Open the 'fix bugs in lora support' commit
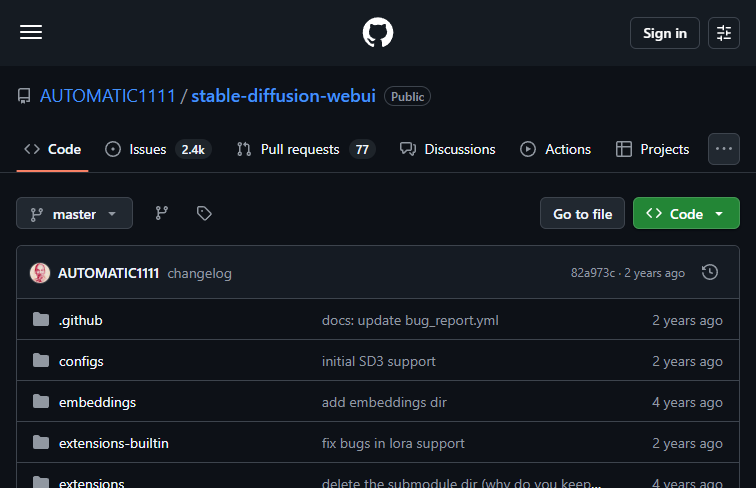Image resolution: width=756 pixels, height=488 pixels. pyautogui.click(x=393, y=443)
